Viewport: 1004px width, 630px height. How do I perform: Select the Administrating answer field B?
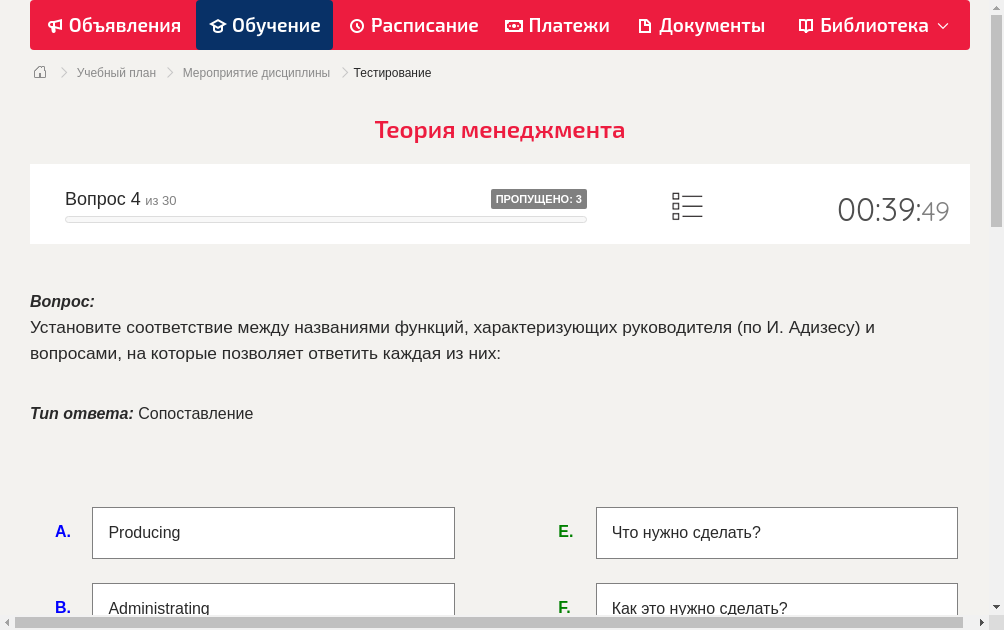pos(273,604)
